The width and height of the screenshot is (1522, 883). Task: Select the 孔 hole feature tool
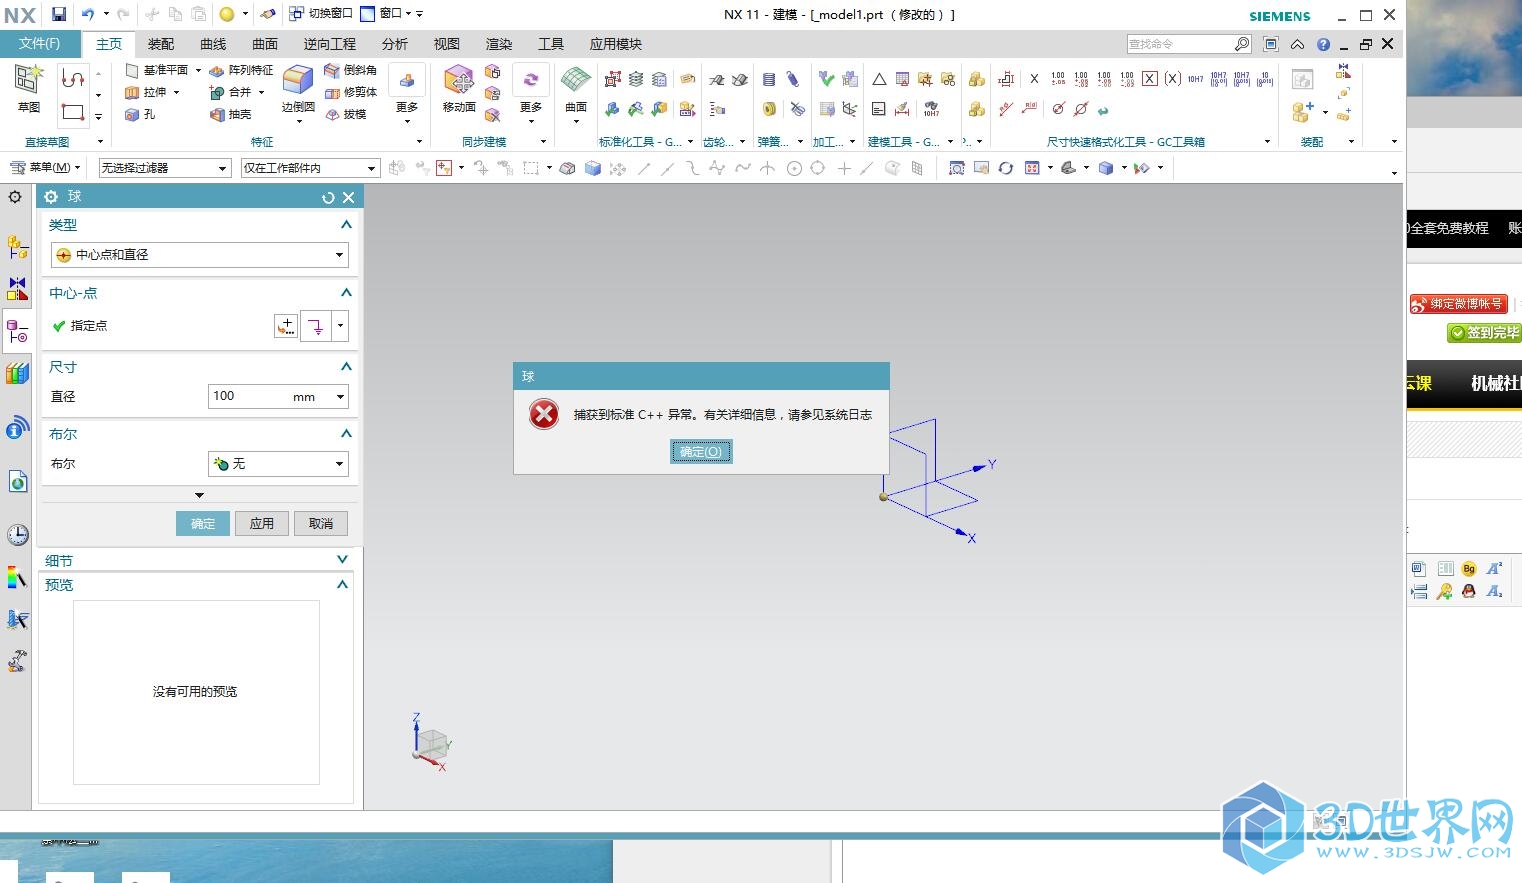click(x=140, y=114)
